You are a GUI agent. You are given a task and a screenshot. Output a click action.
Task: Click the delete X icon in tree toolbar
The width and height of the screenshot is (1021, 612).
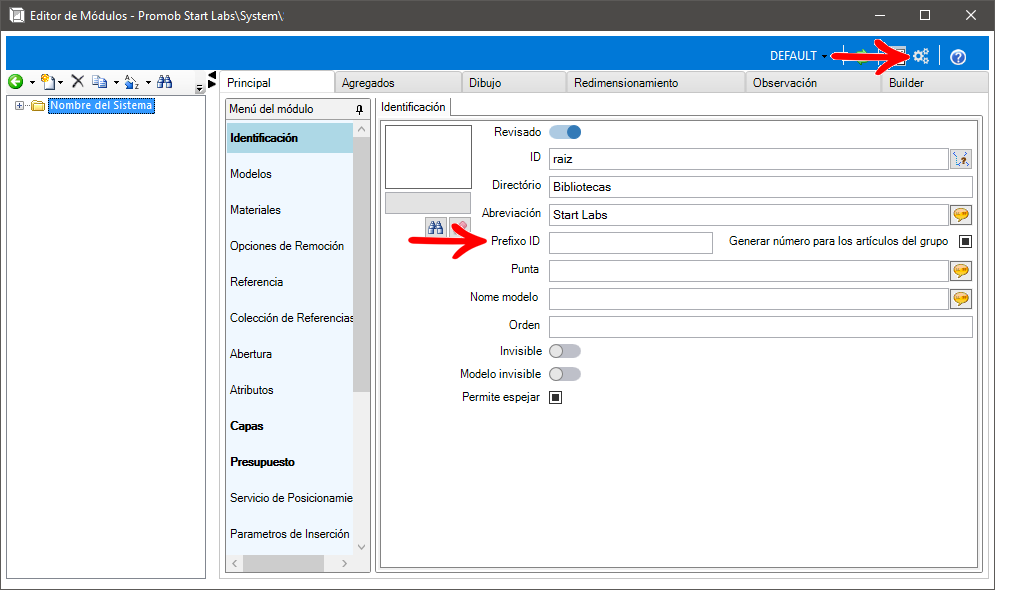77,82
